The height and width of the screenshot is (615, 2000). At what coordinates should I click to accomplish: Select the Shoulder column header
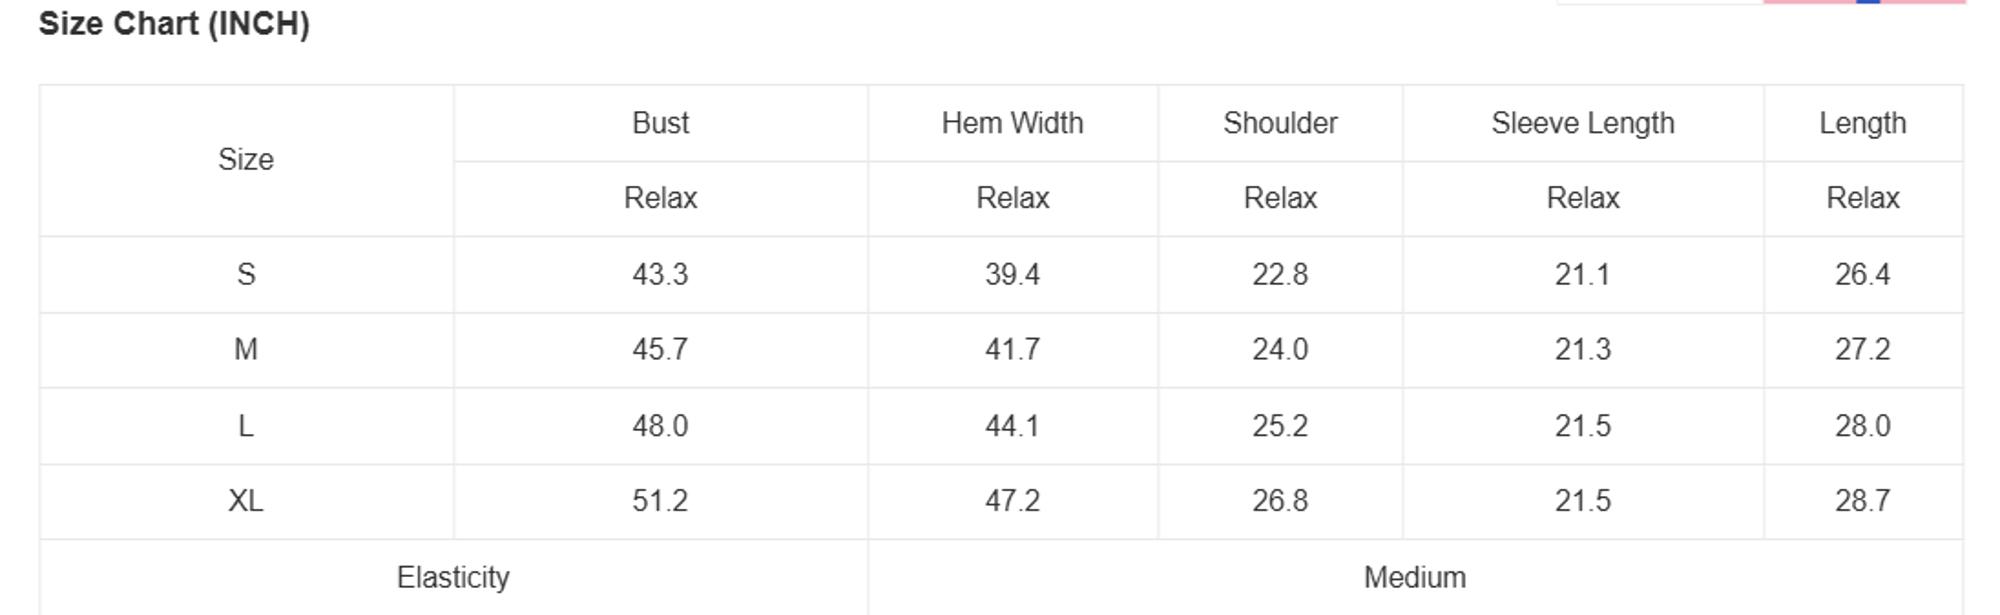pos(1280,123)
